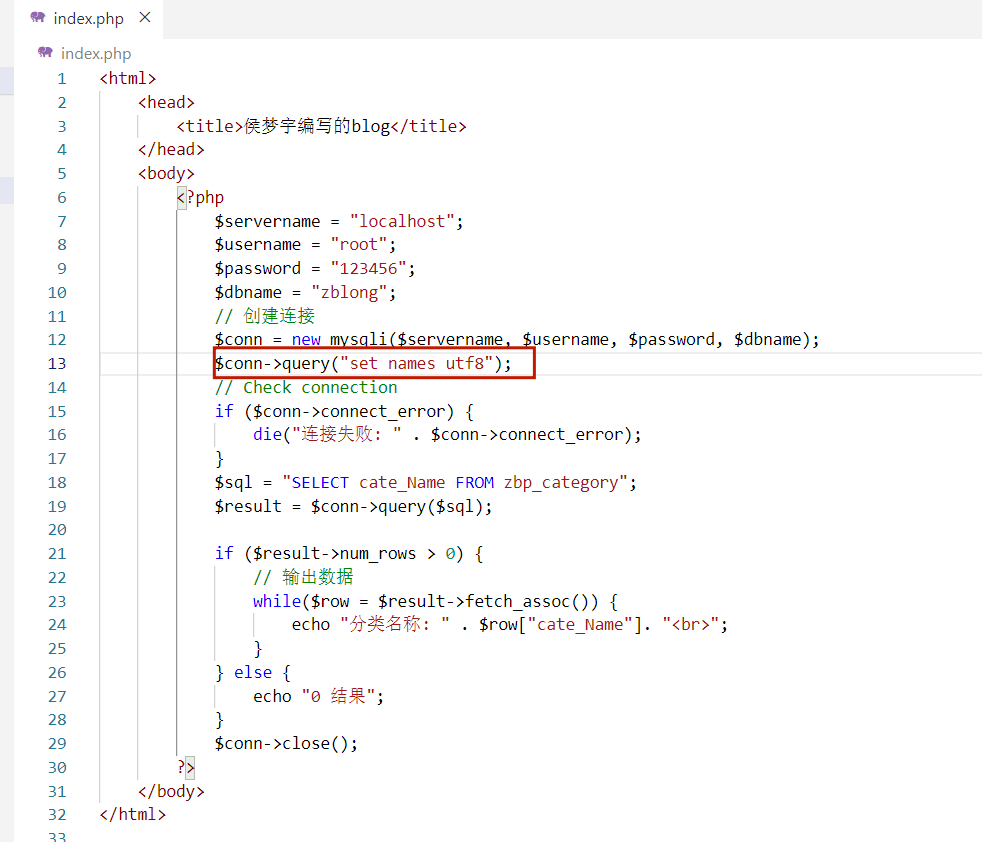Click line number 32 in the gutter
This screenshot has height=842, width=982.
(57, 814)
